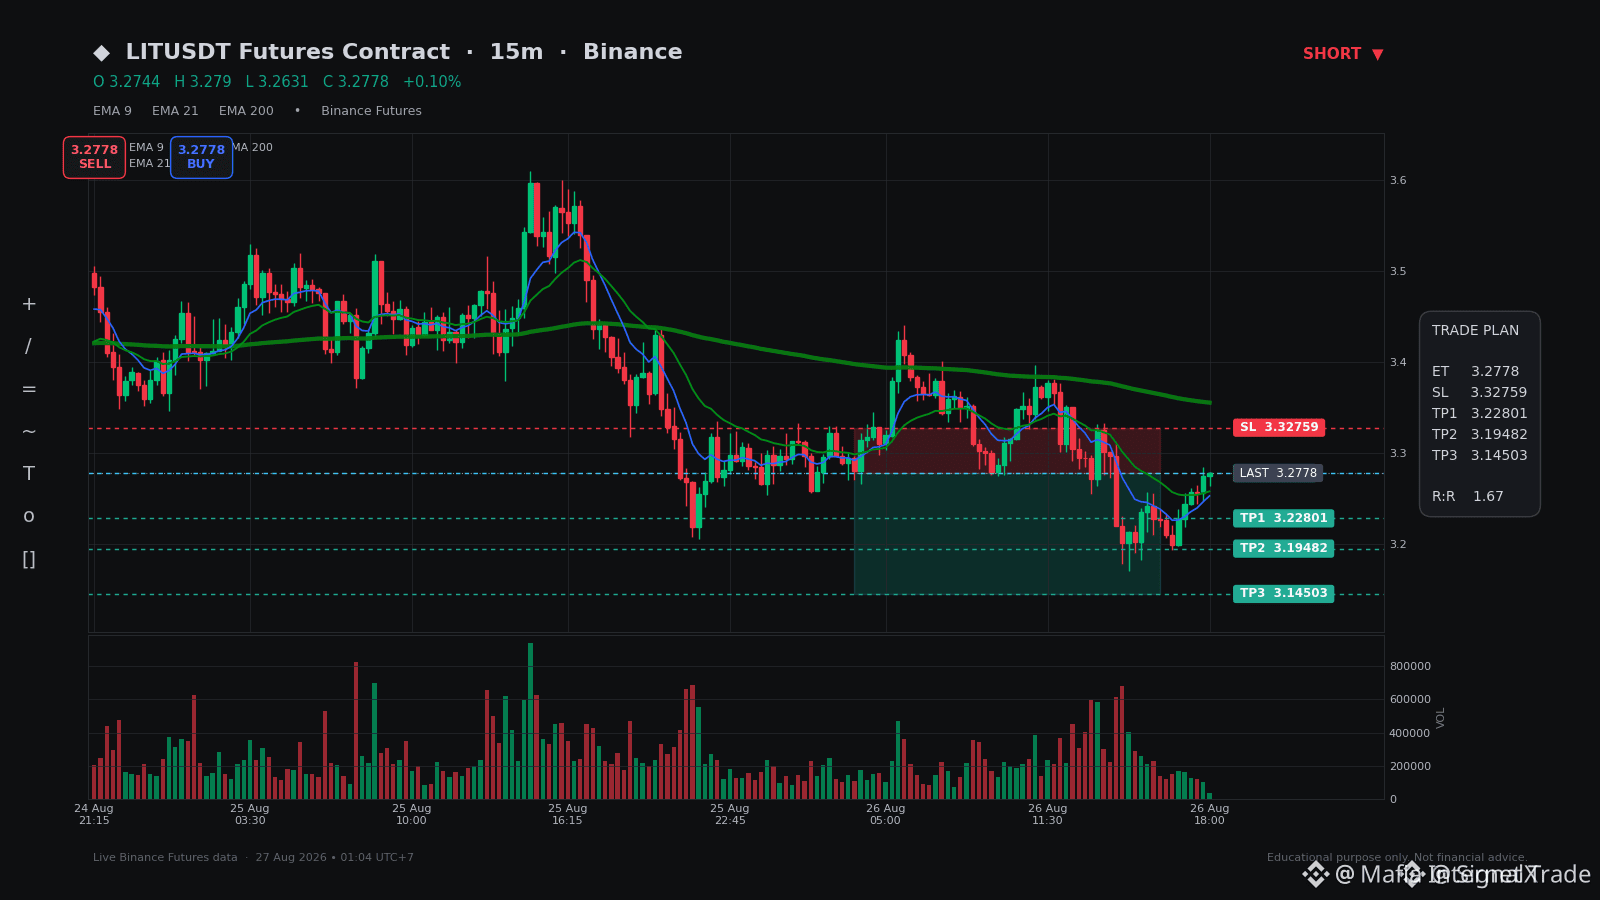Click the low price L 3.2631

[277, 82]
